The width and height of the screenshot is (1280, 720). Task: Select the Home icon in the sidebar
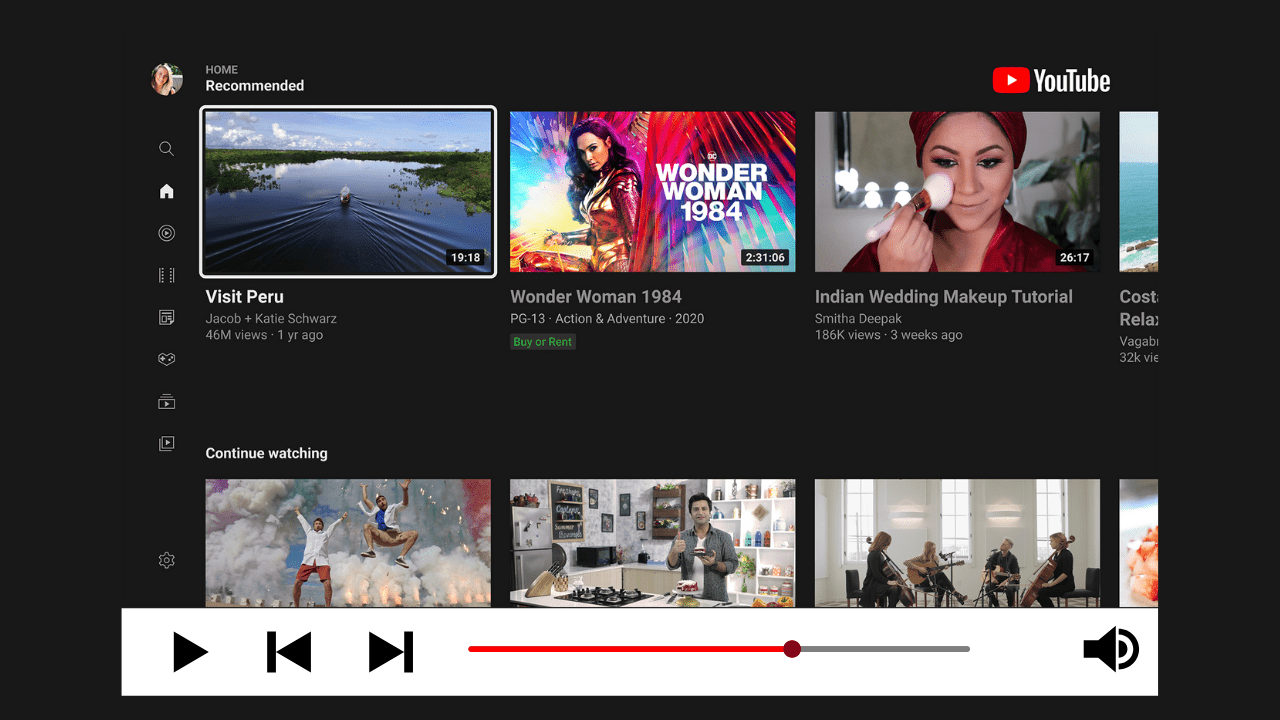(166, 191)
